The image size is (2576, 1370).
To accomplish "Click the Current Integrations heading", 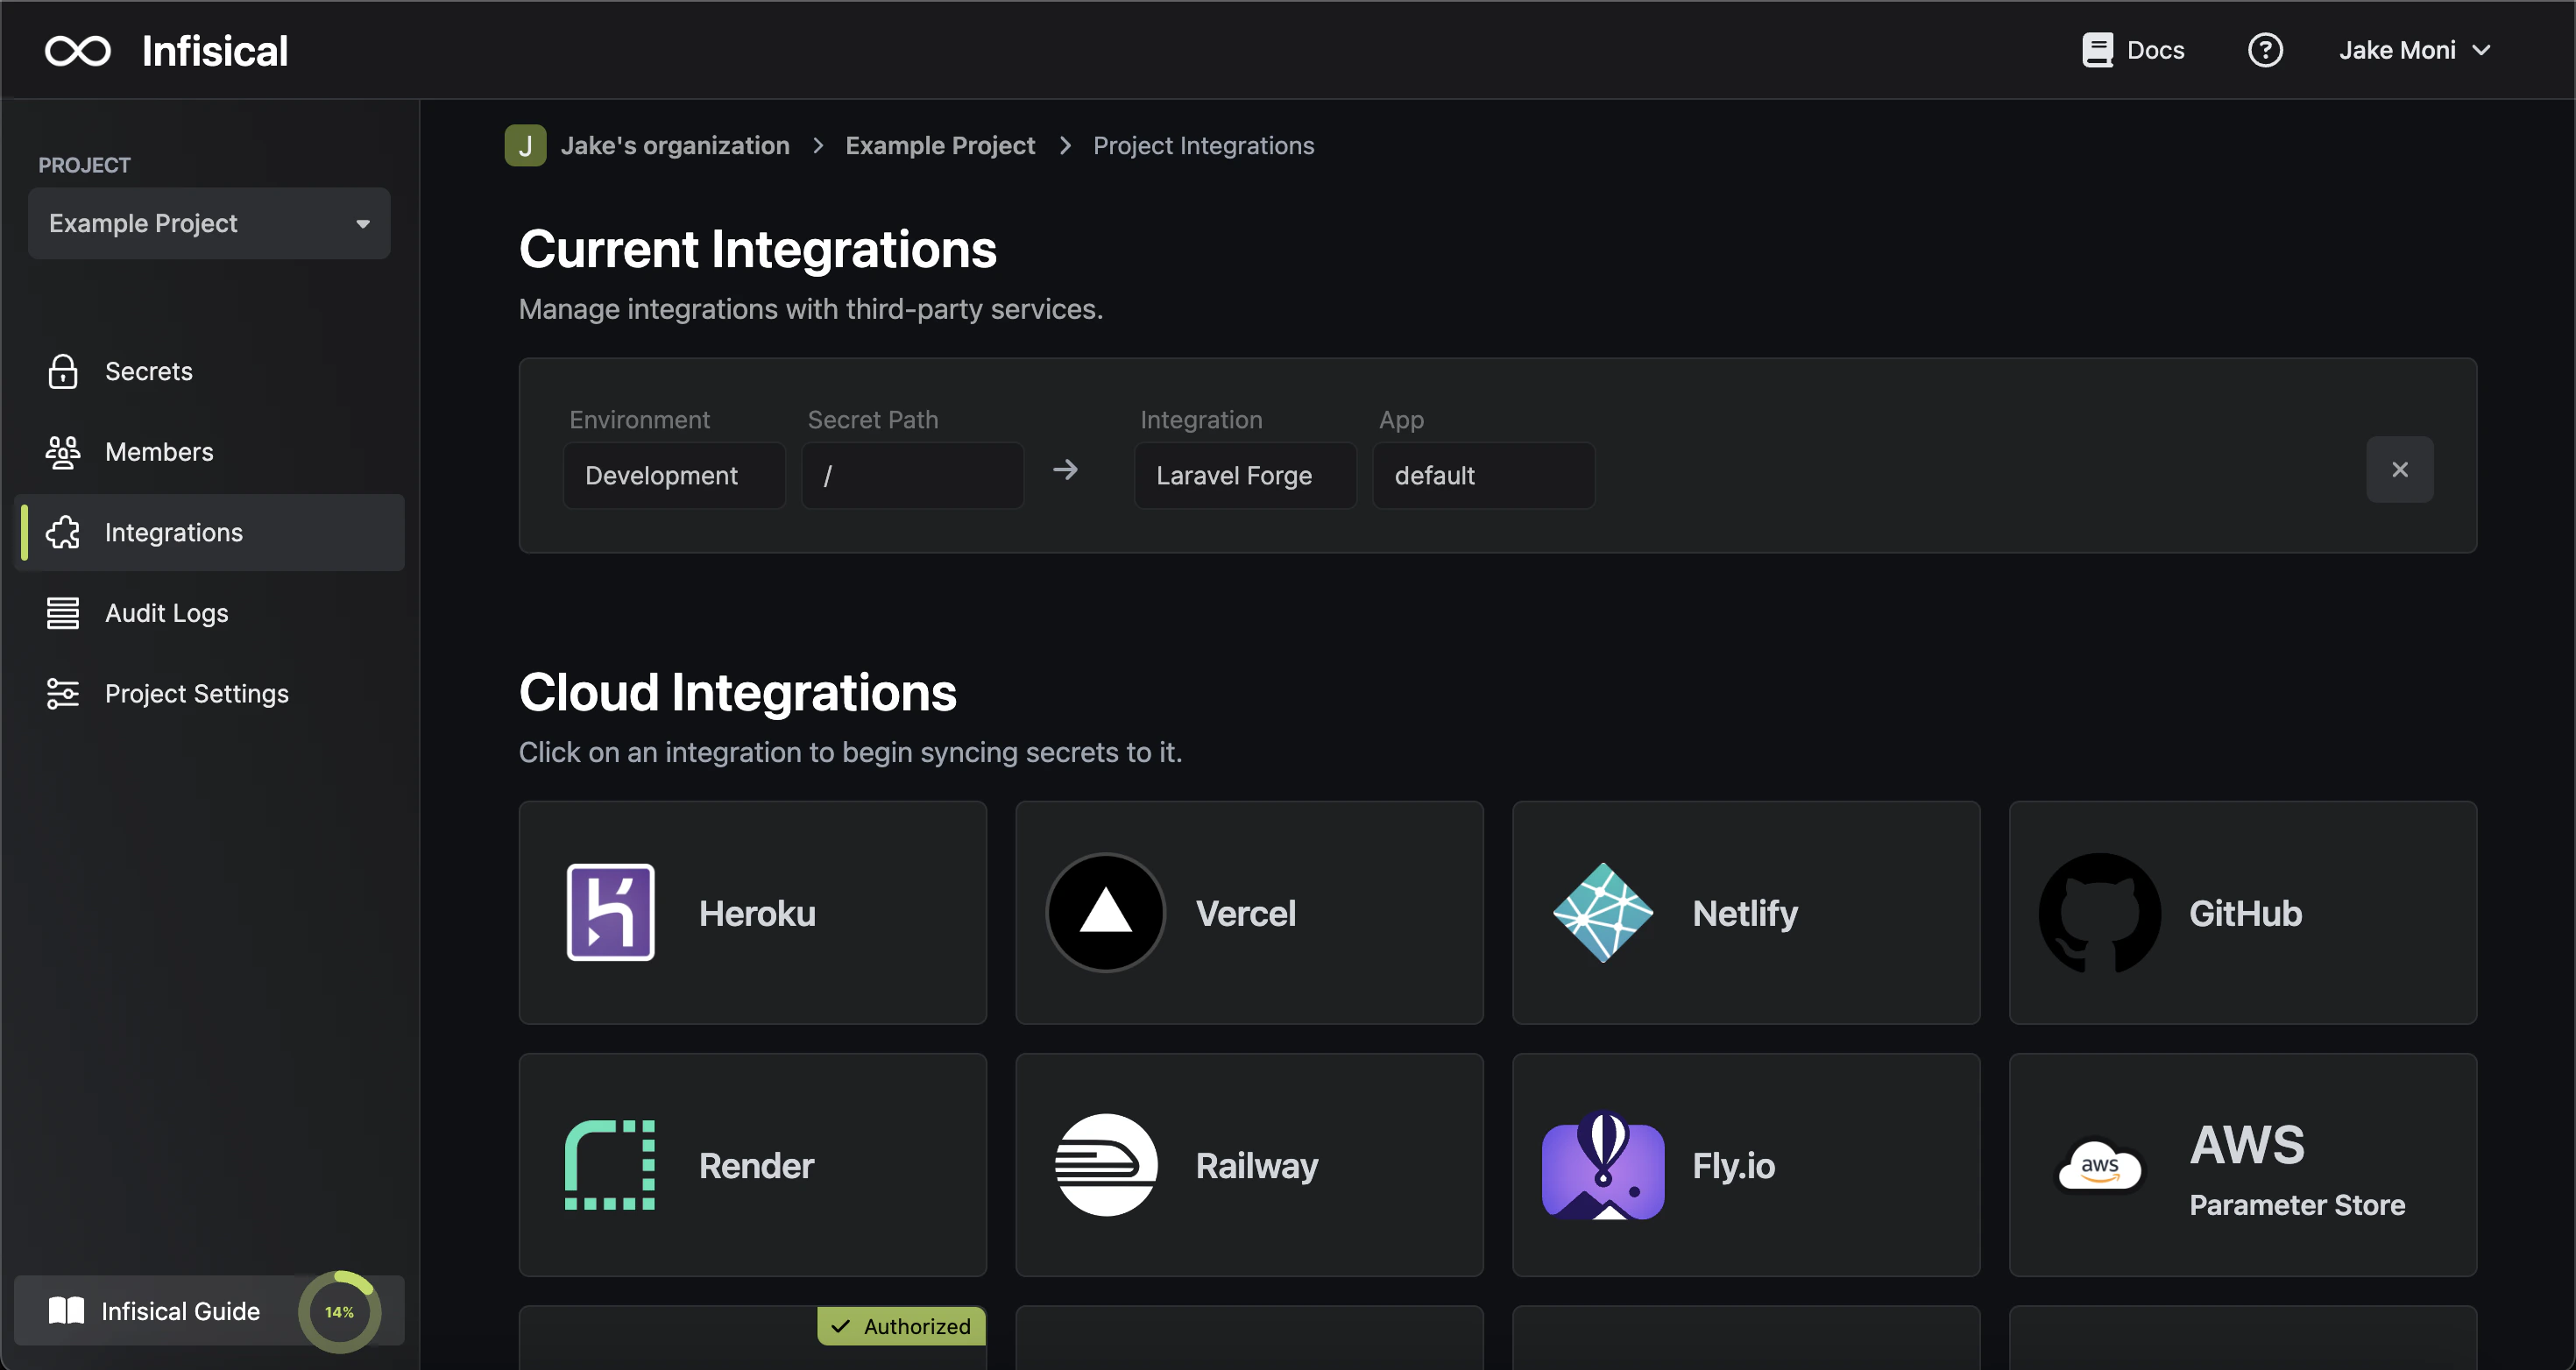I will tap(758, 249).
